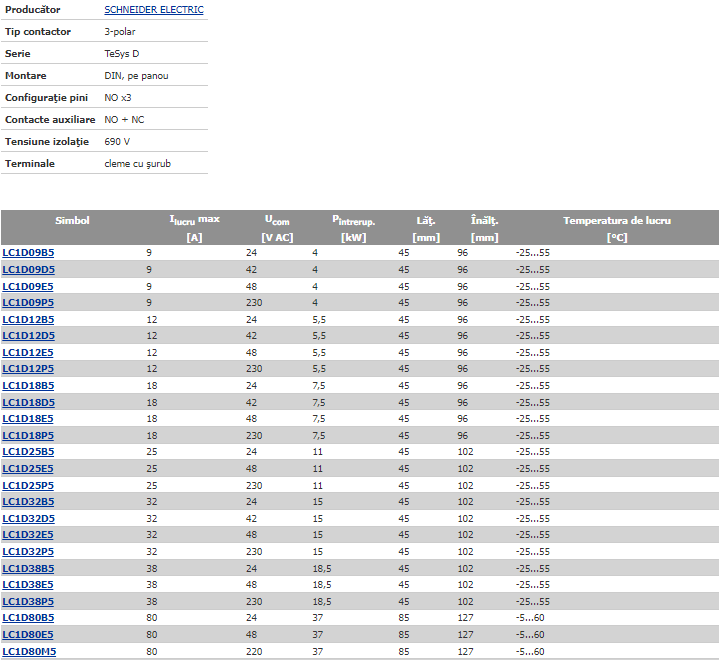Click the 18,5 power cell in LC1D38B5 row

click(322, 569)
